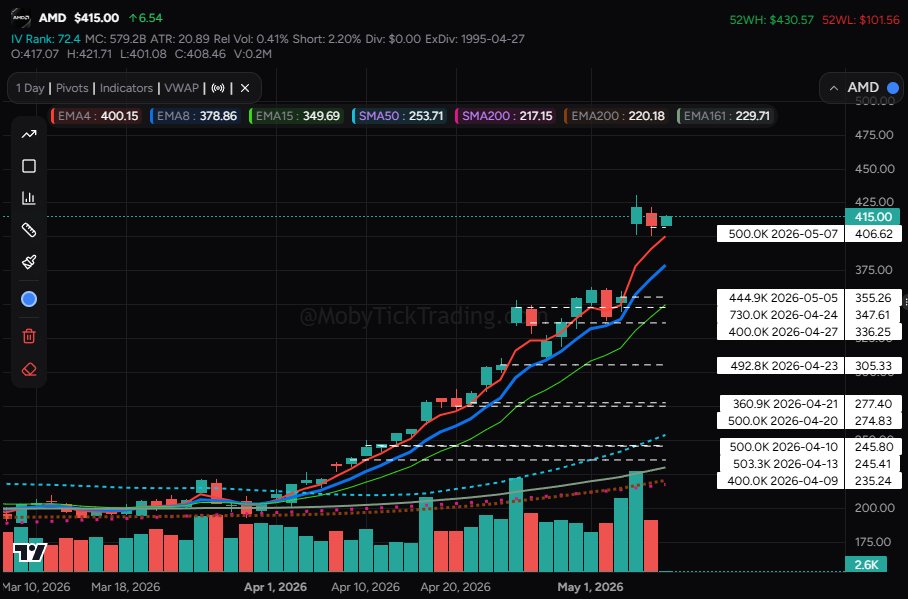Close the chart toolbar with X
The width and height of the screenshot is (908, 599).
click(x=245, y=88)
